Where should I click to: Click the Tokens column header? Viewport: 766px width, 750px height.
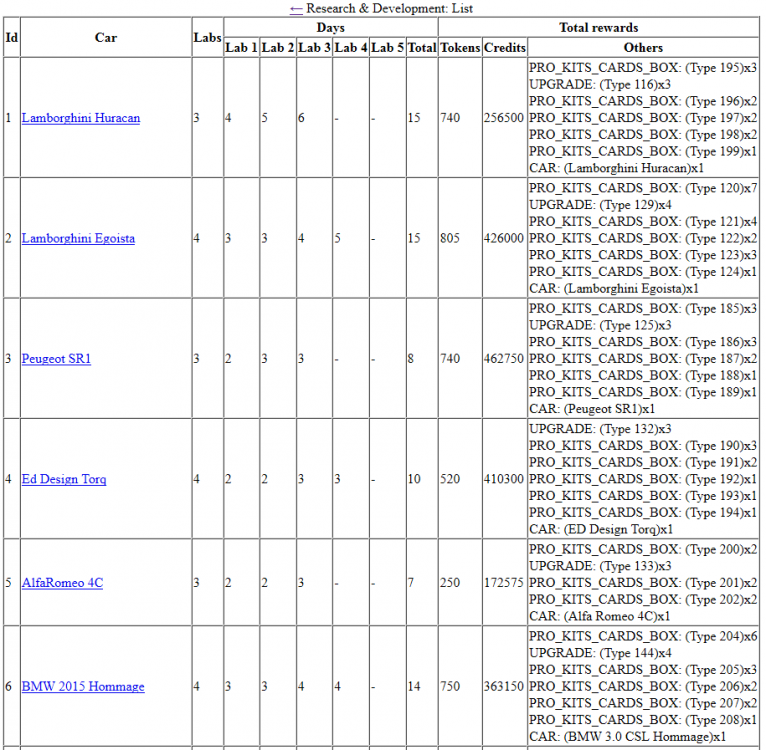tap(460, 47)
